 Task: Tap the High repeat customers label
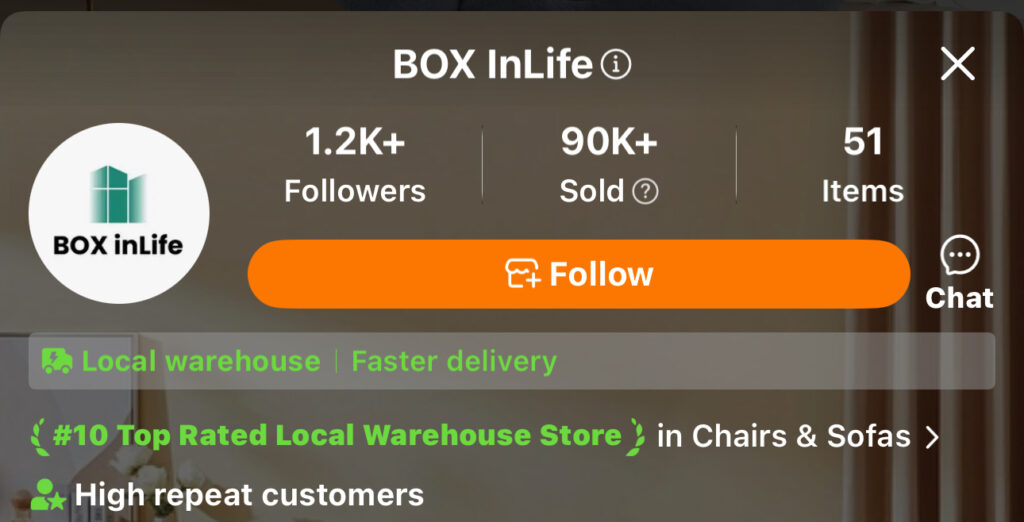249,496
